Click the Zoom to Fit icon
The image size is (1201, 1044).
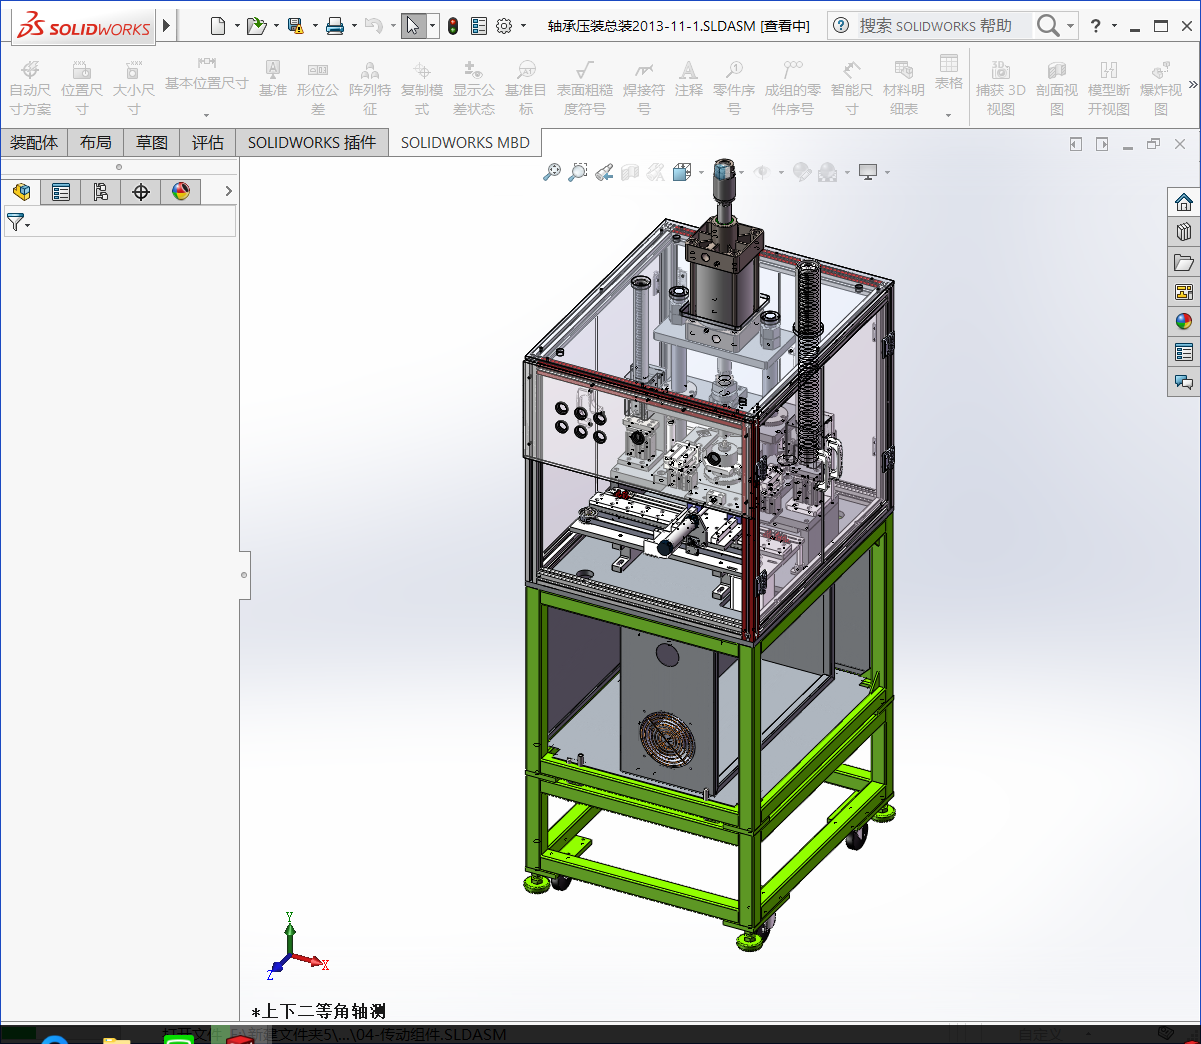552,172
